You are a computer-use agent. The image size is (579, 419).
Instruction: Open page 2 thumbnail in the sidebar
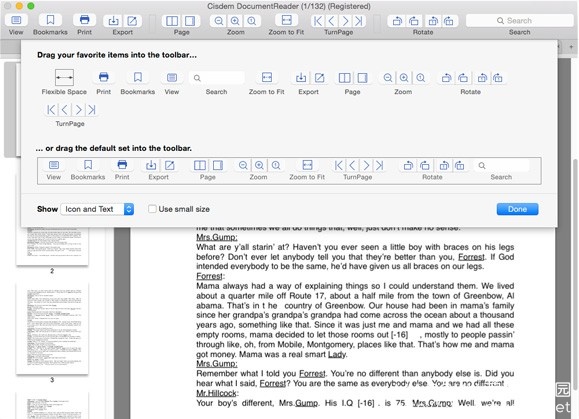pos(52,246)
